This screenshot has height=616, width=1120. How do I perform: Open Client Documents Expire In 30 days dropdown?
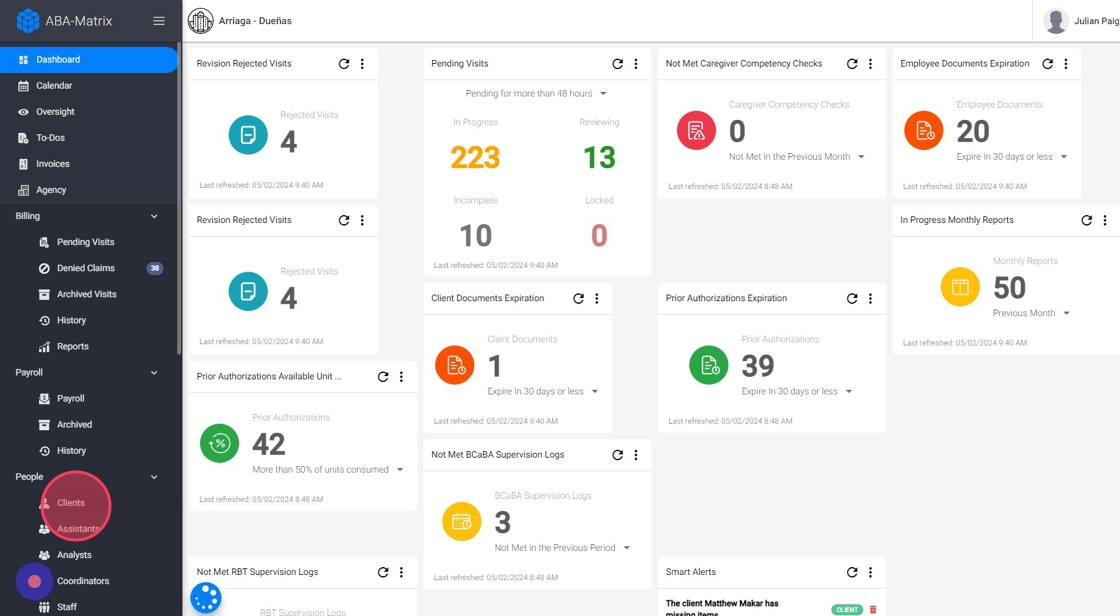543,392
